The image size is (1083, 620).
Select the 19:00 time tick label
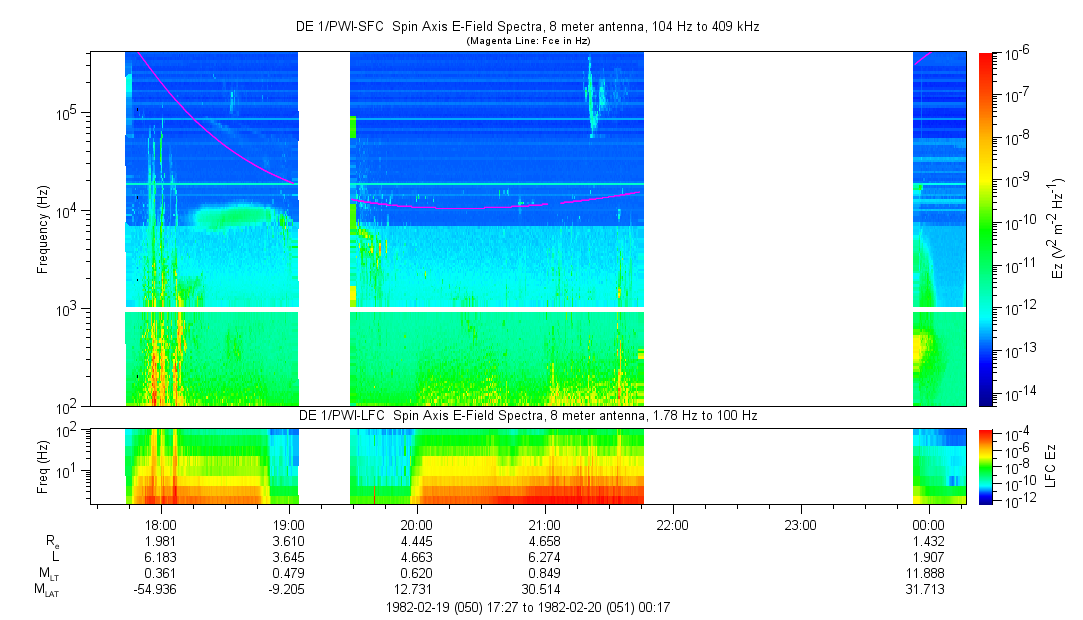289,525
